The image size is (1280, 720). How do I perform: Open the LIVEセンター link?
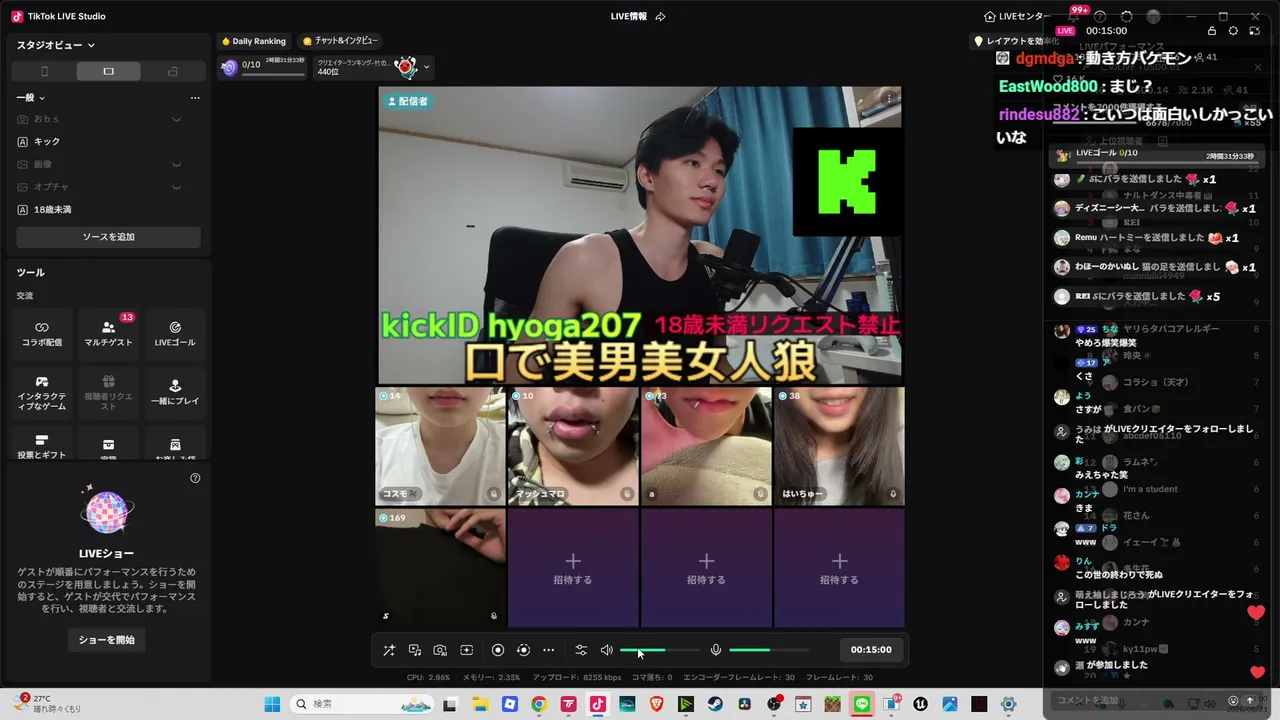[1017, 16]
